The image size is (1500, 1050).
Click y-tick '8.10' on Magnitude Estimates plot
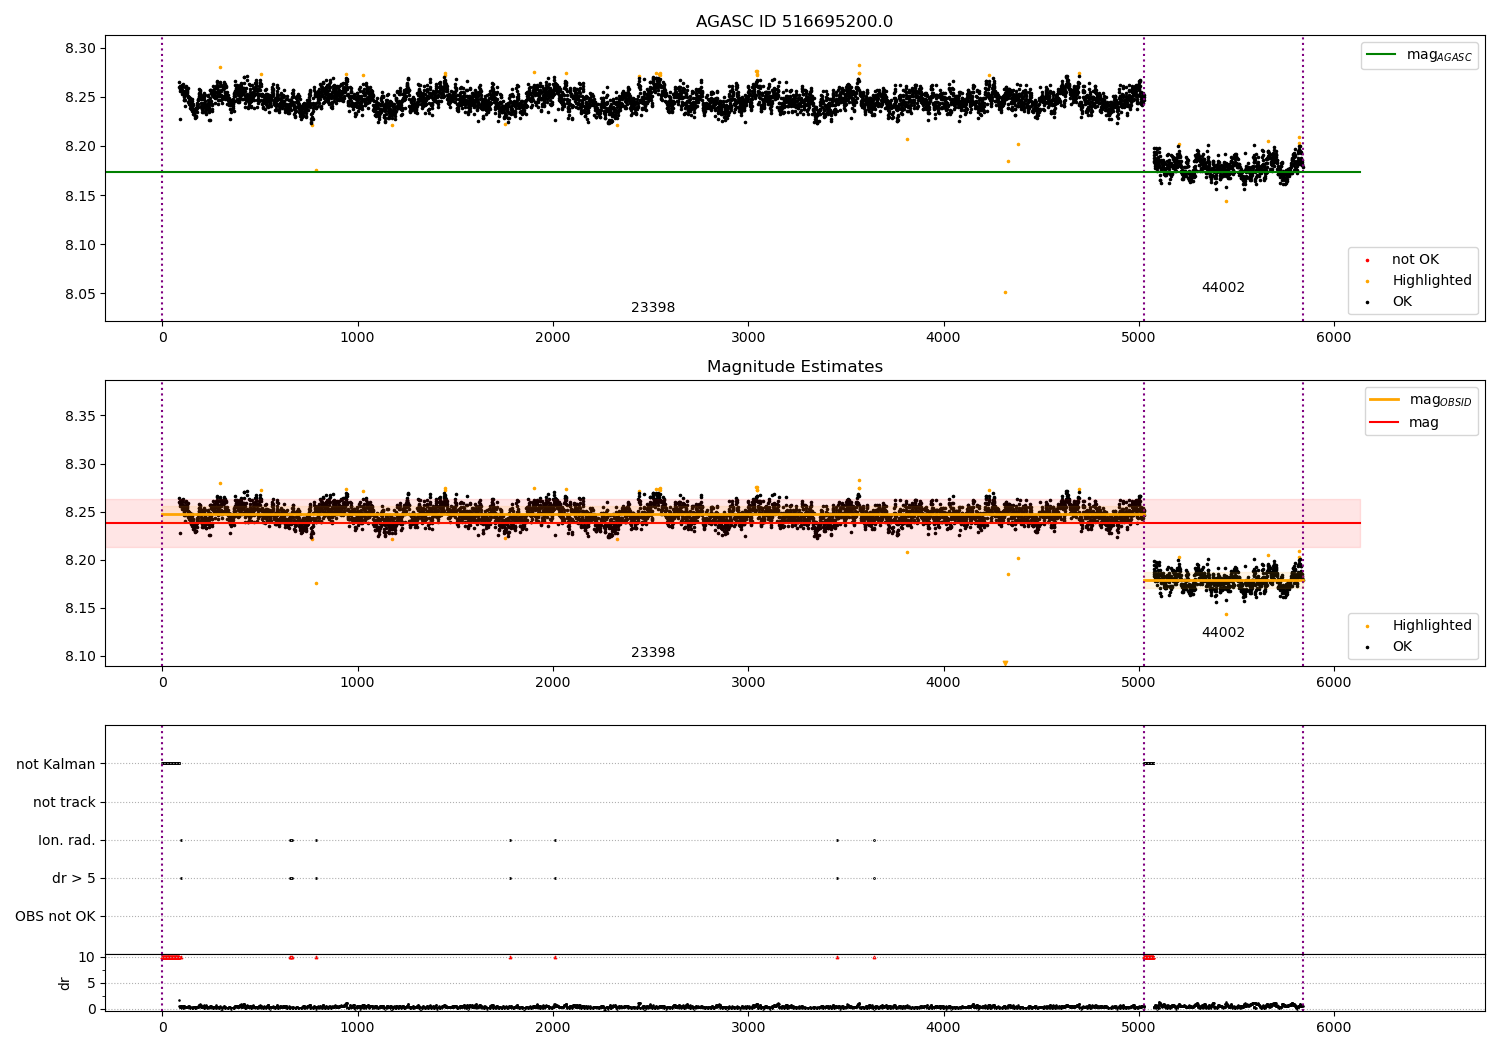click(x=81, y=657)
